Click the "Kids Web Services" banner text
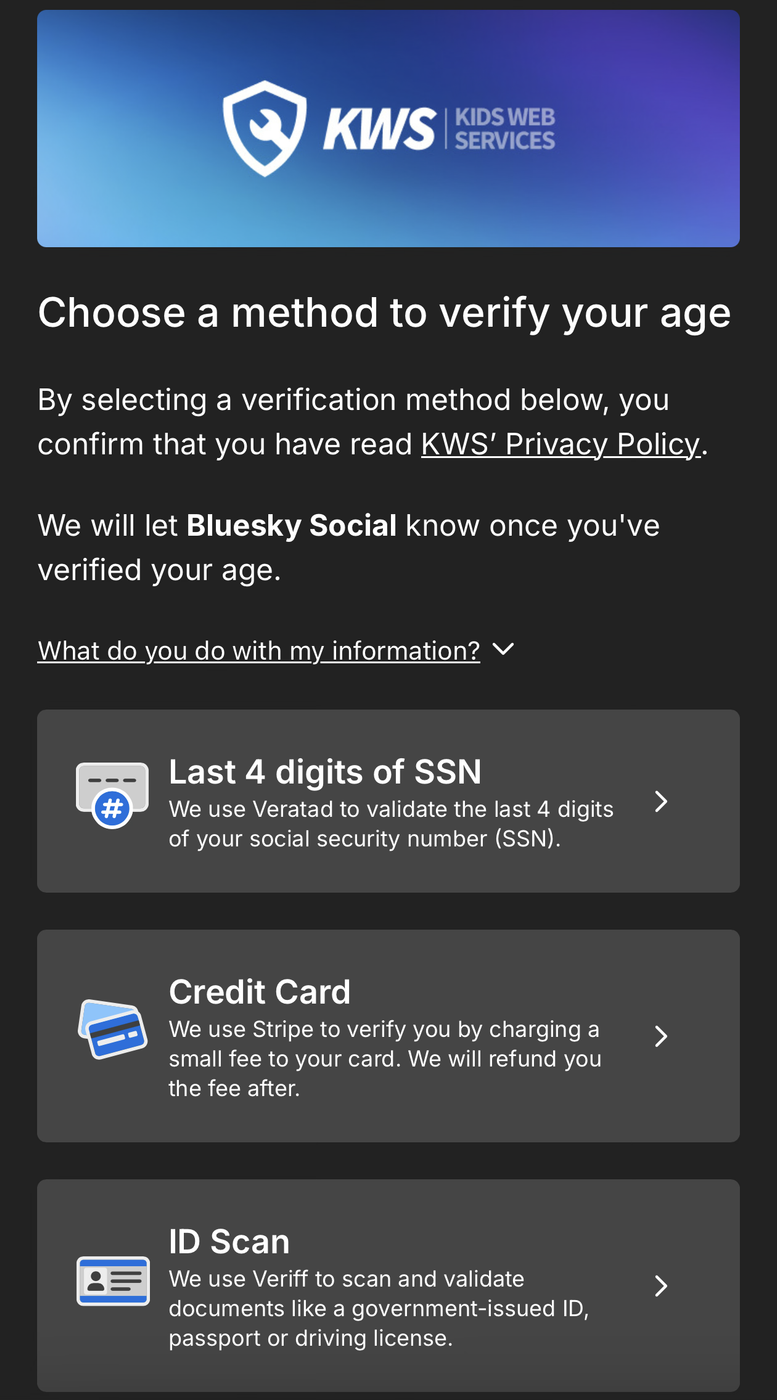 [504, 129]
